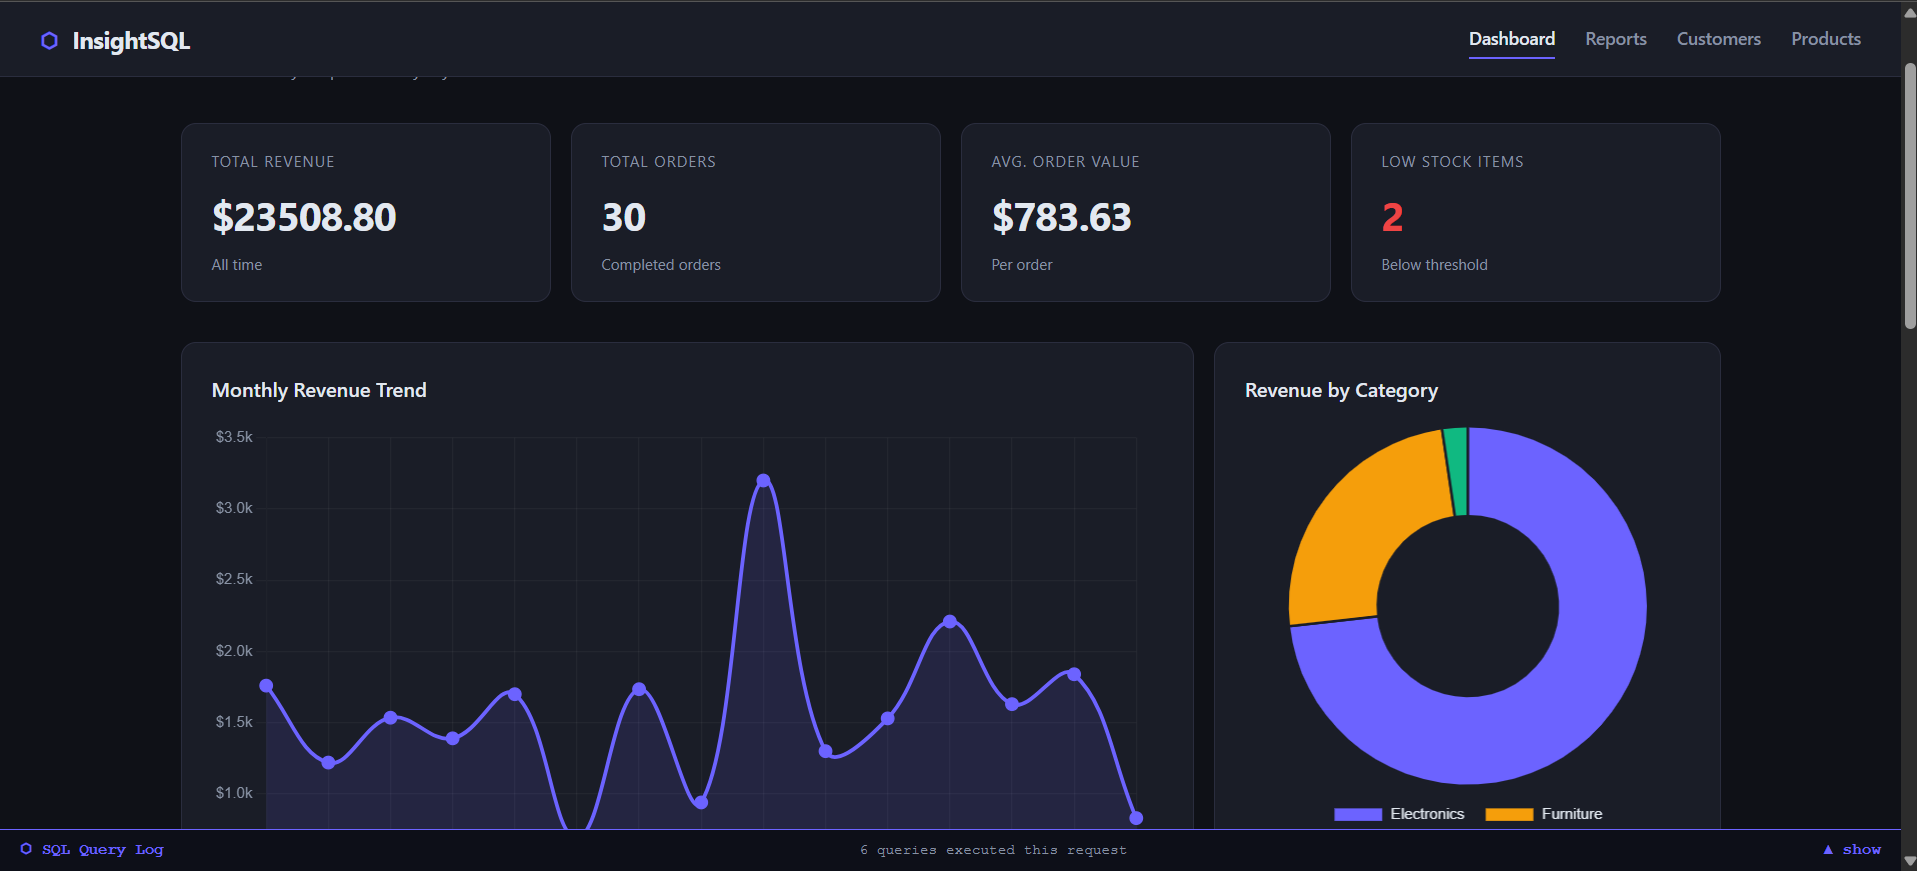Click the "Per order" caption
The height and width of the screenshot is (871, 1917).
pyautogui.click(x=1022, y=265)
